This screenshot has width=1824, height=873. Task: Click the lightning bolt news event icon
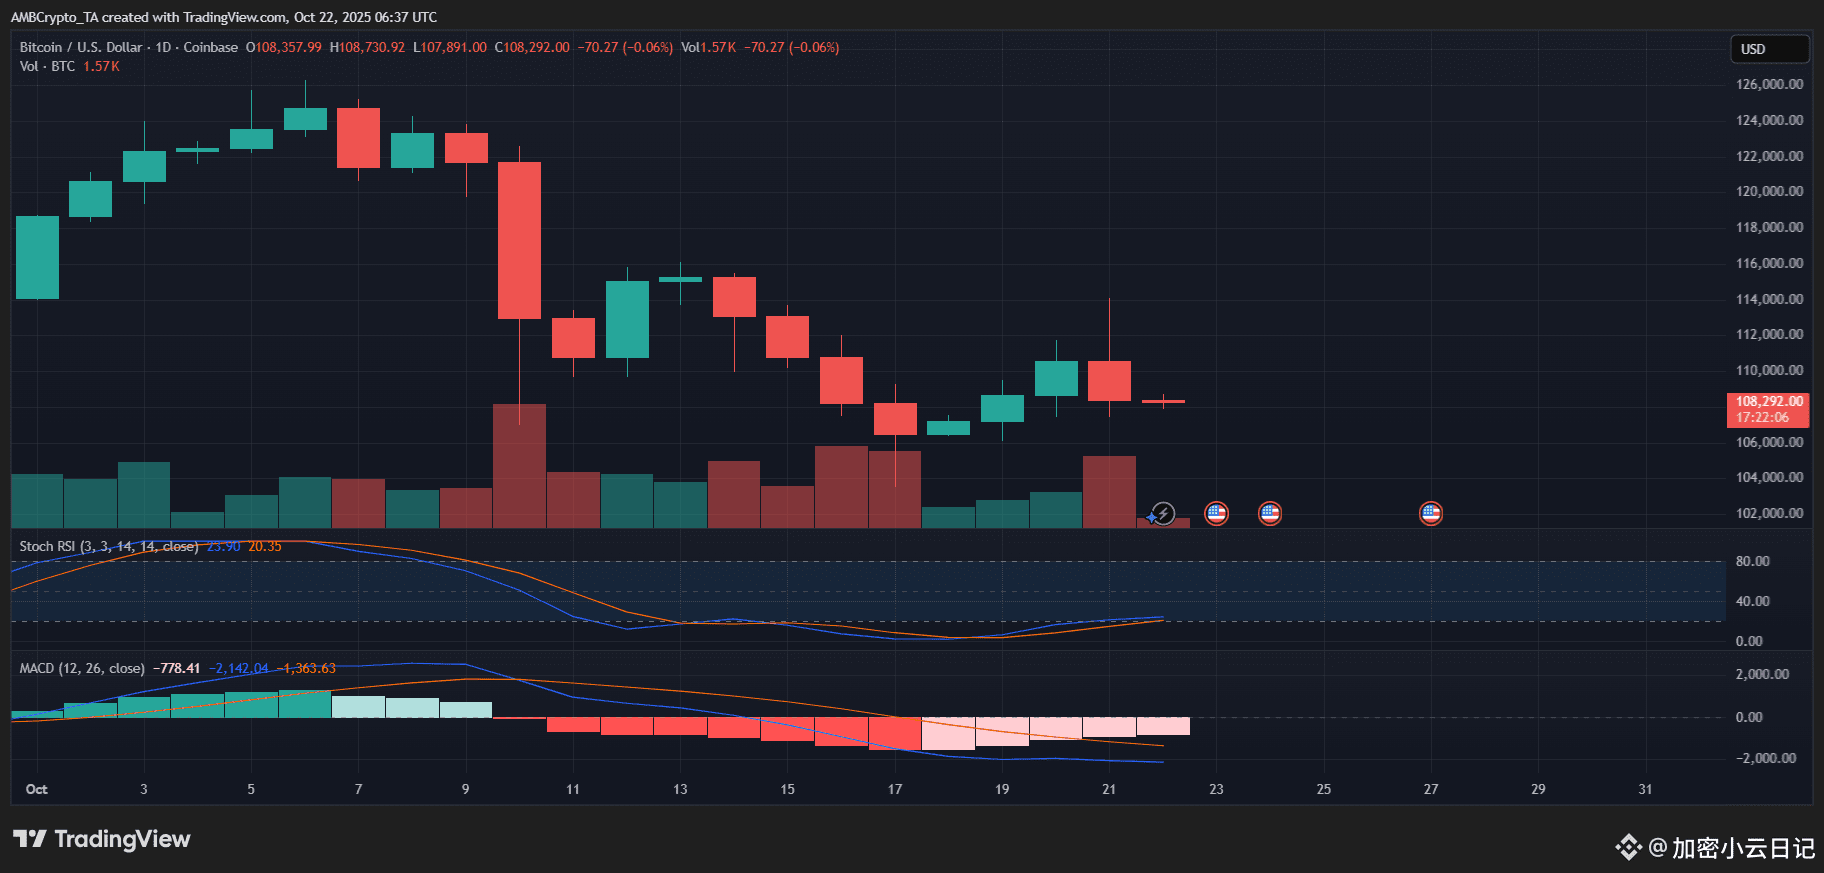click(x=1162, y=513)
